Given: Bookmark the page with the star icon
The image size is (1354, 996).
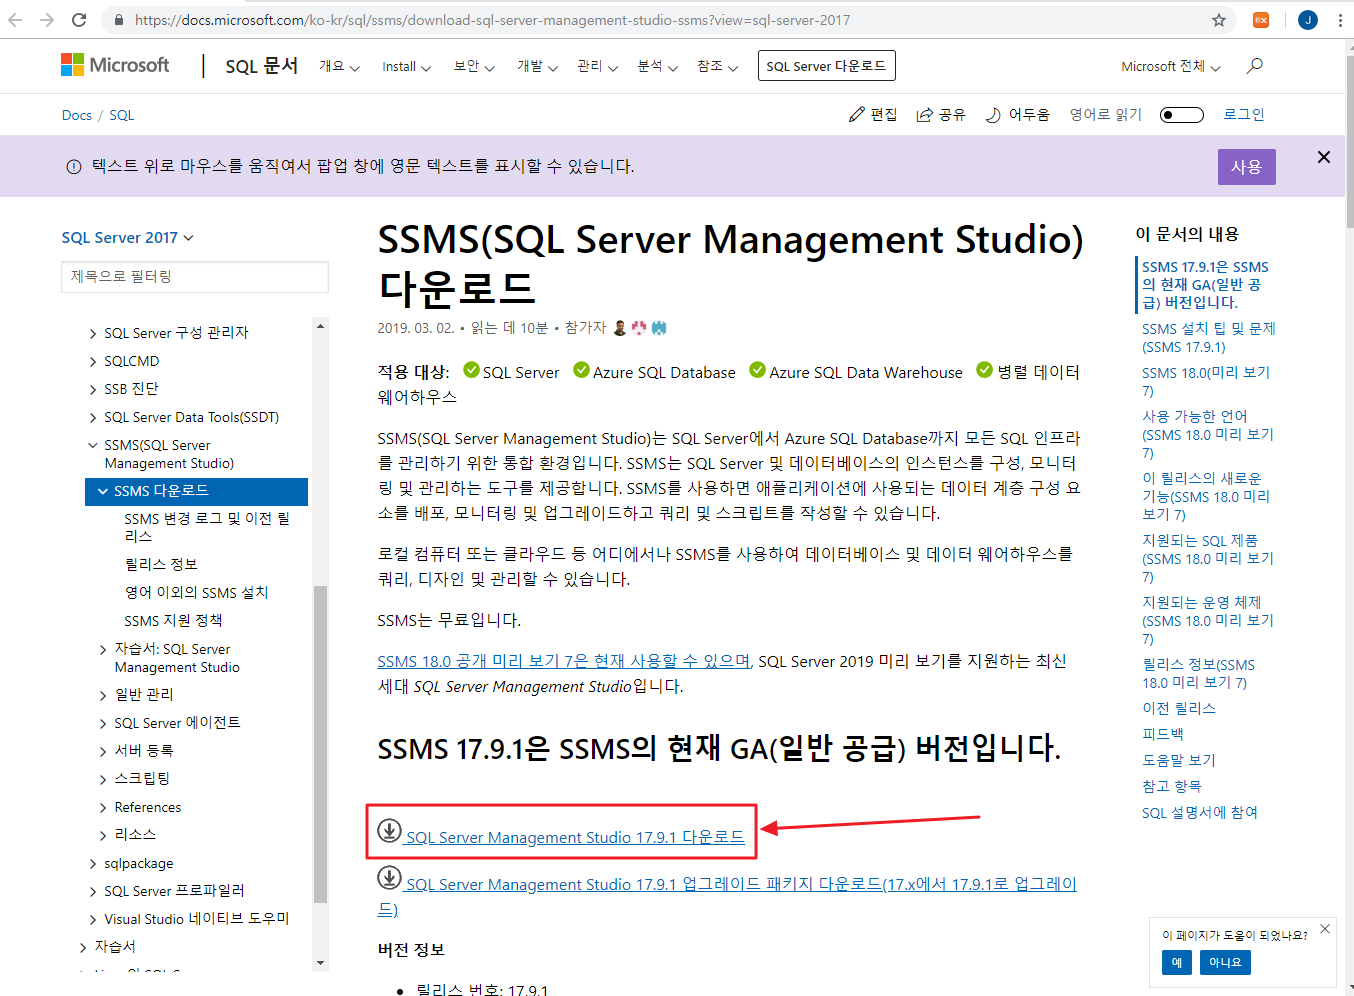Looking at the screenshot, I should pyautogui.click(x=1221, y=19).
